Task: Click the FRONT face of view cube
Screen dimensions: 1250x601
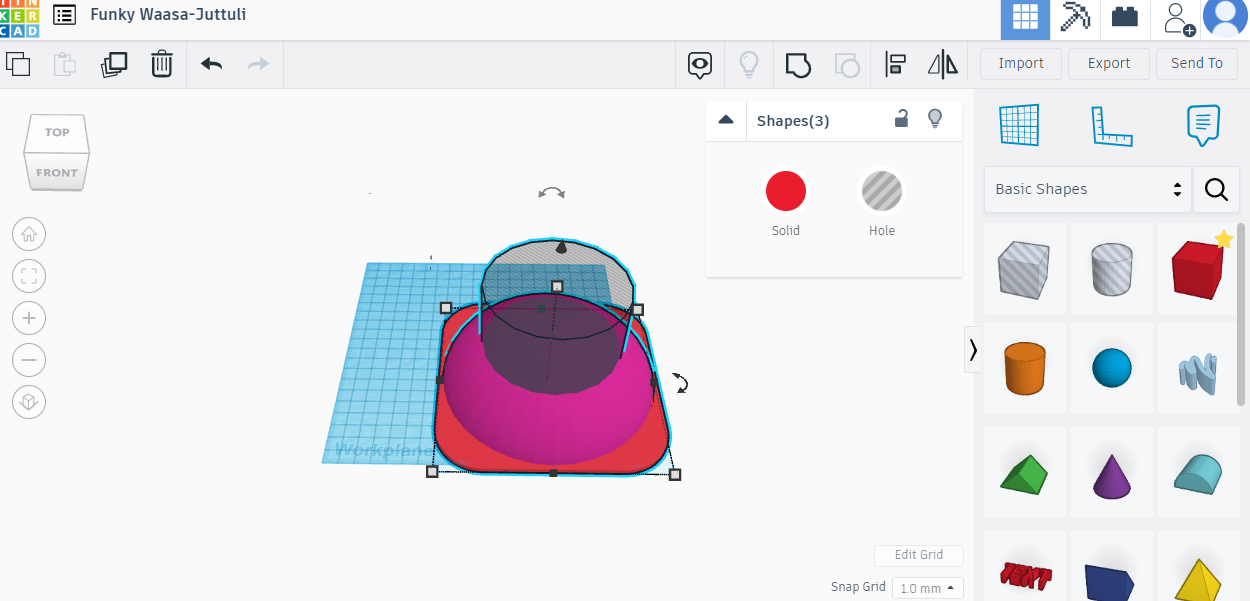Action: [x=57, y=172]
